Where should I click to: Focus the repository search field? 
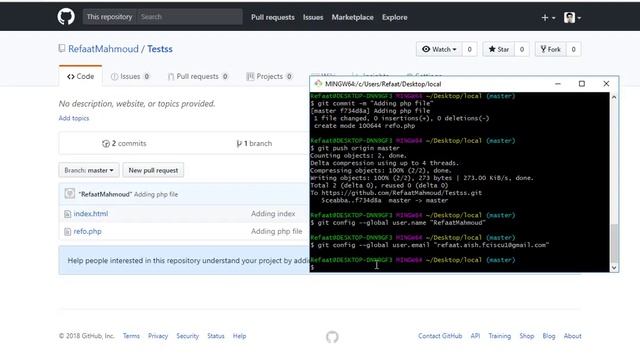click(x=189, y=17)
